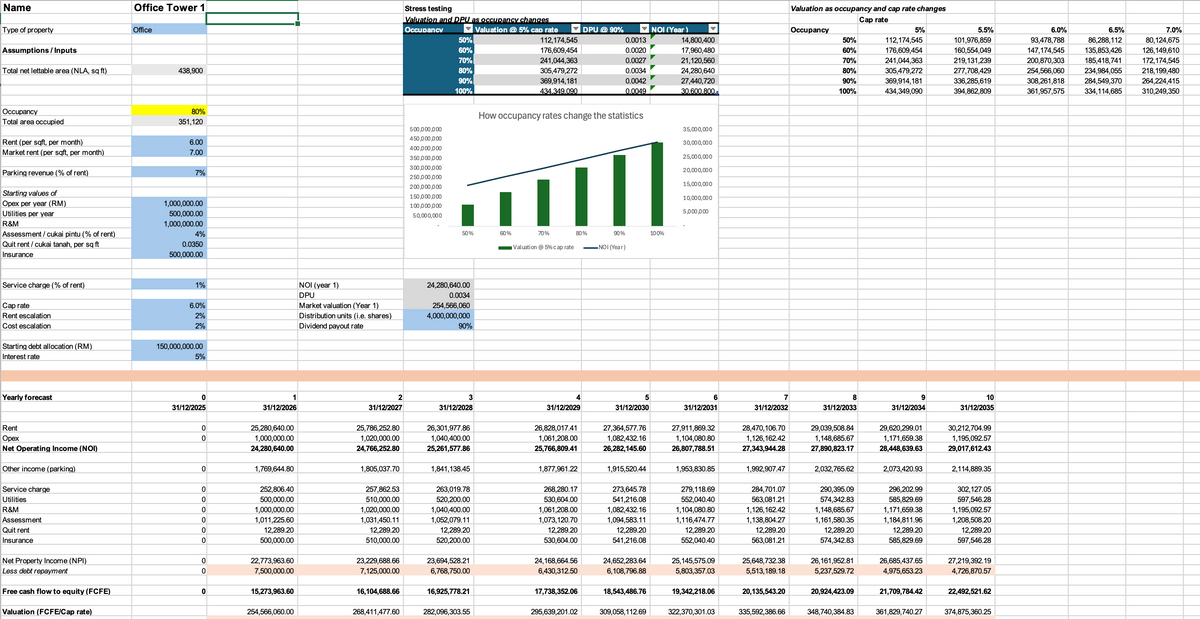This screenshot has width=1200, height=619.
Task: Select the Office Tower 1 name cell
Action: (x=170, y=8)
